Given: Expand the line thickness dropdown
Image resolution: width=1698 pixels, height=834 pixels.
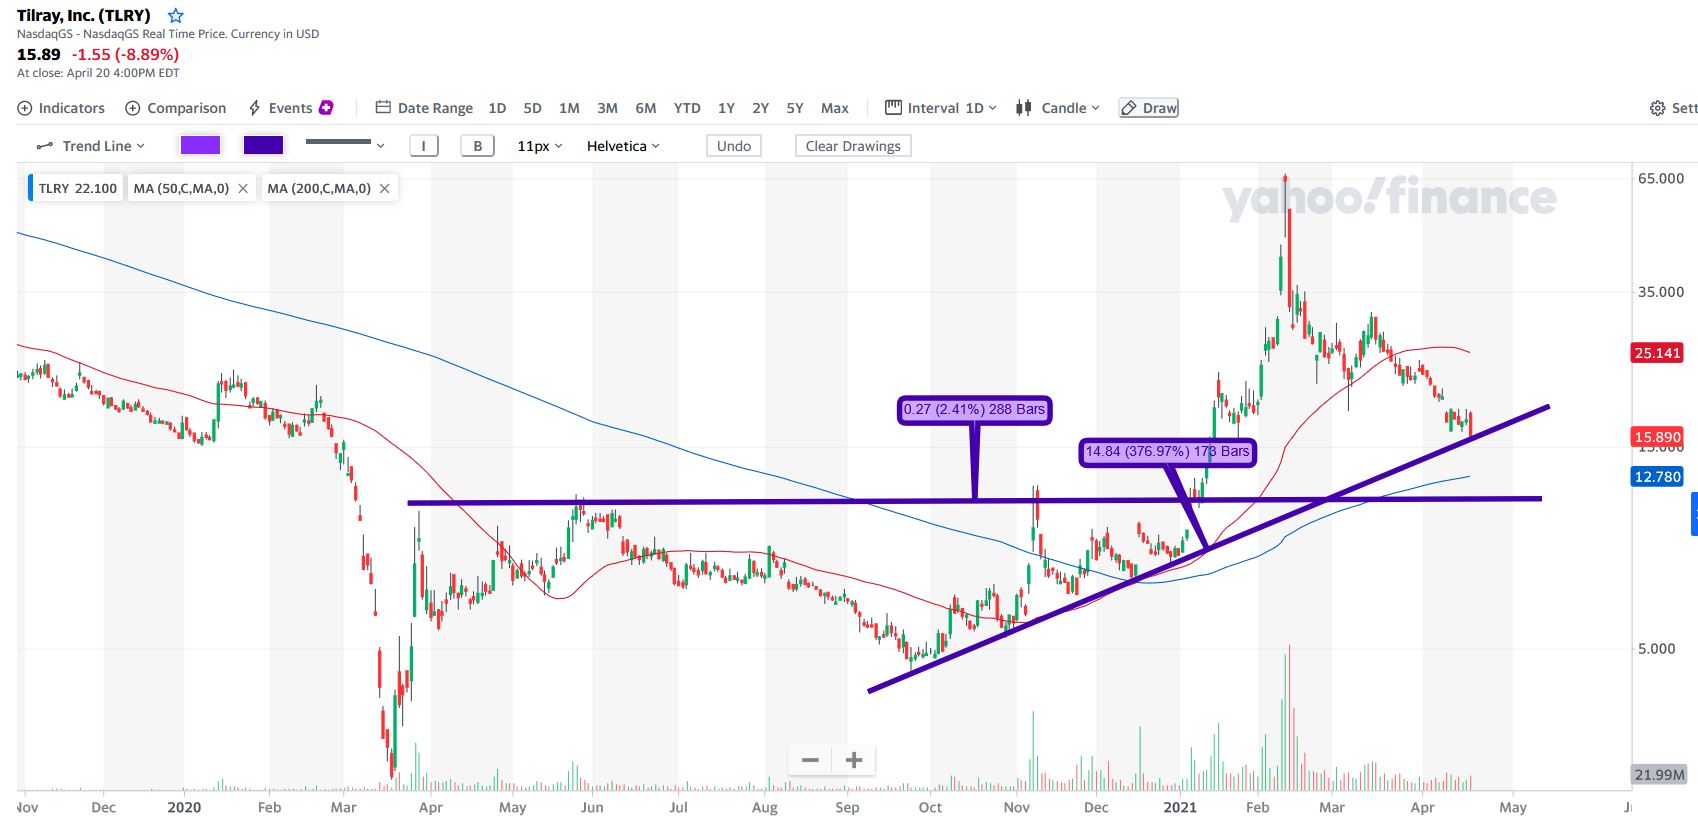Looking at the screenshot, I should (345, 145).
